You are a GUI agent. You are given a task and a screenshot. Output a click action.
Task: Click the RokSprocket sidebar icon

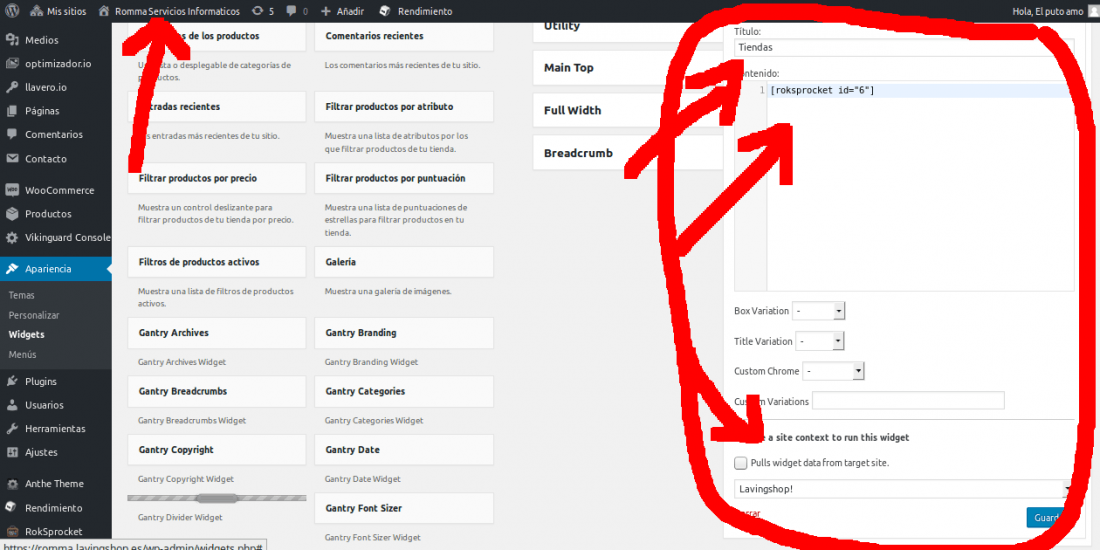pyautogui.click(x=12, y=532)
